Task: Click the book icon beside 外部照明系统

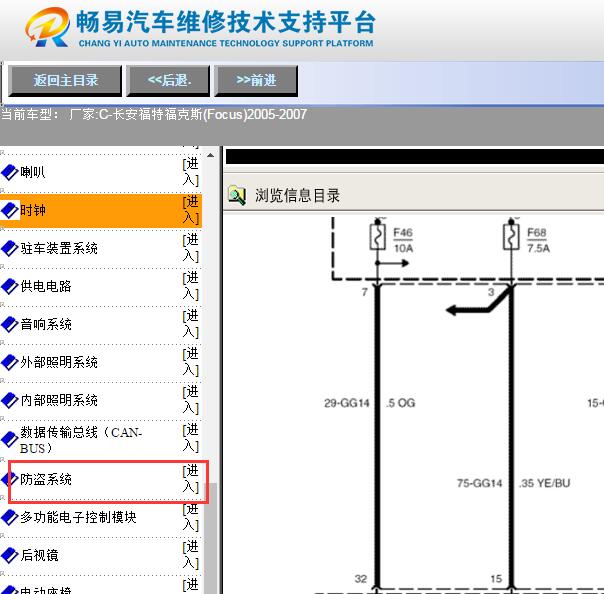Action: point(10,362)
